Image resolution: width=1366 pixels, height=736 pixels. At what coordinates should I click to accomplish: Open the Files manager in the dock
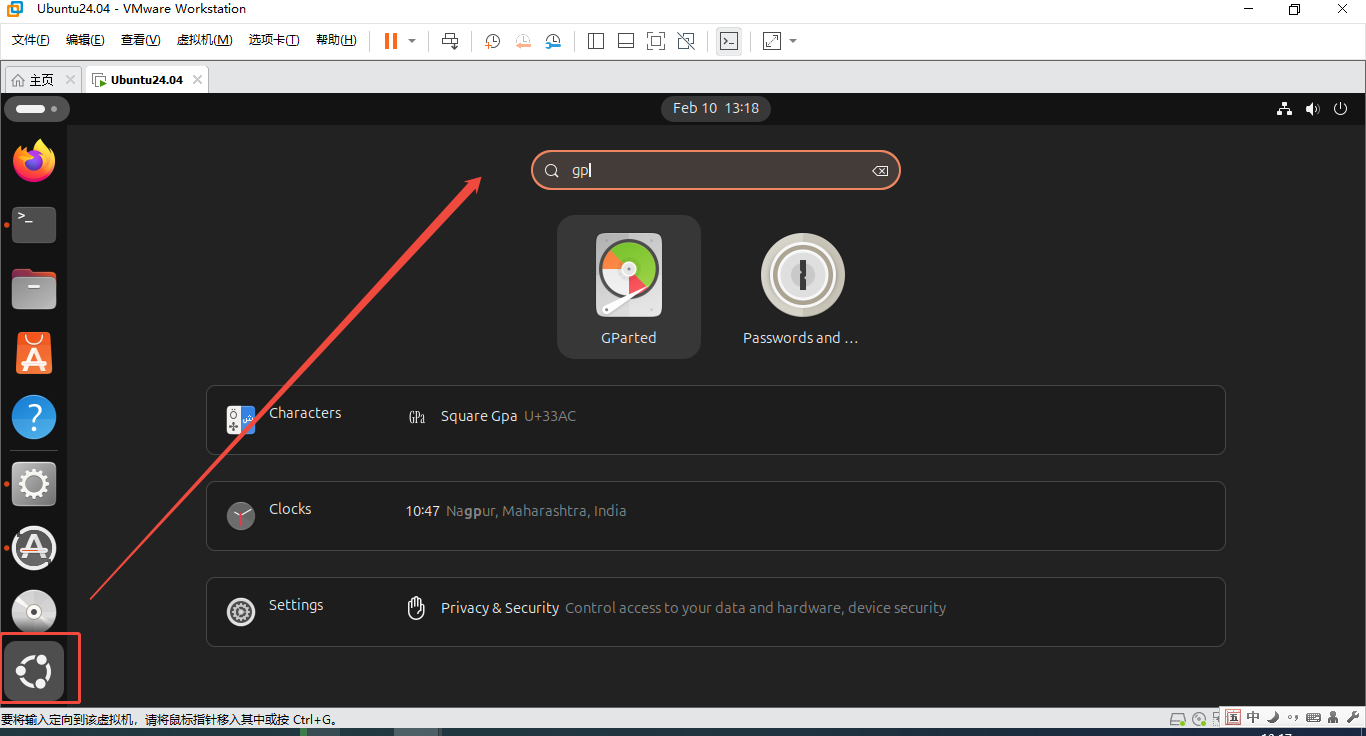tap(34, 289)
